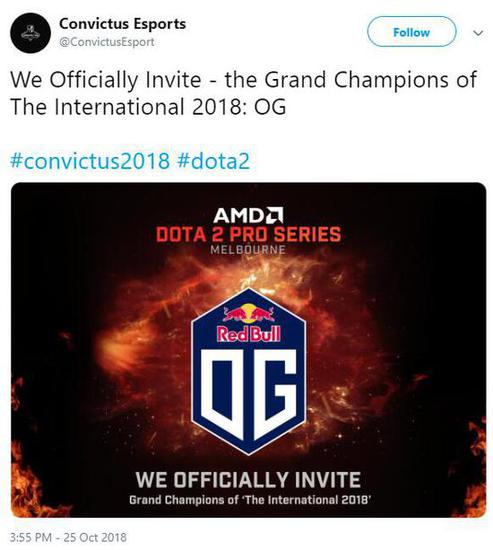Click the AMD arrow symbol

(275, 215)
